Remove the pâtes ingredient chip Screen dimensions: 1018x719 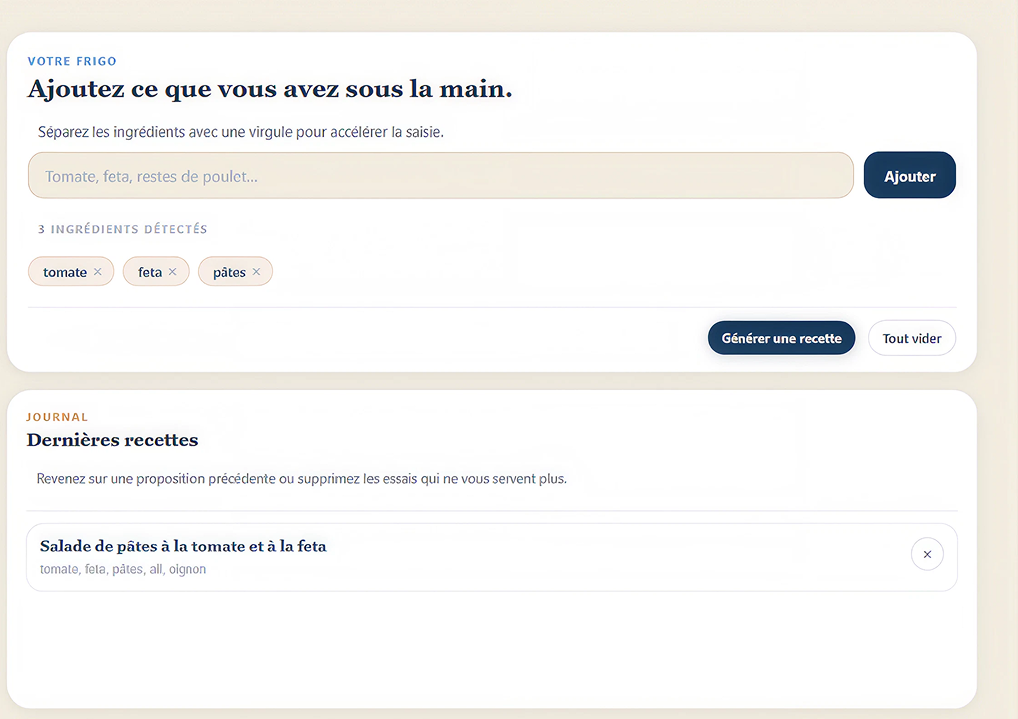256,271
